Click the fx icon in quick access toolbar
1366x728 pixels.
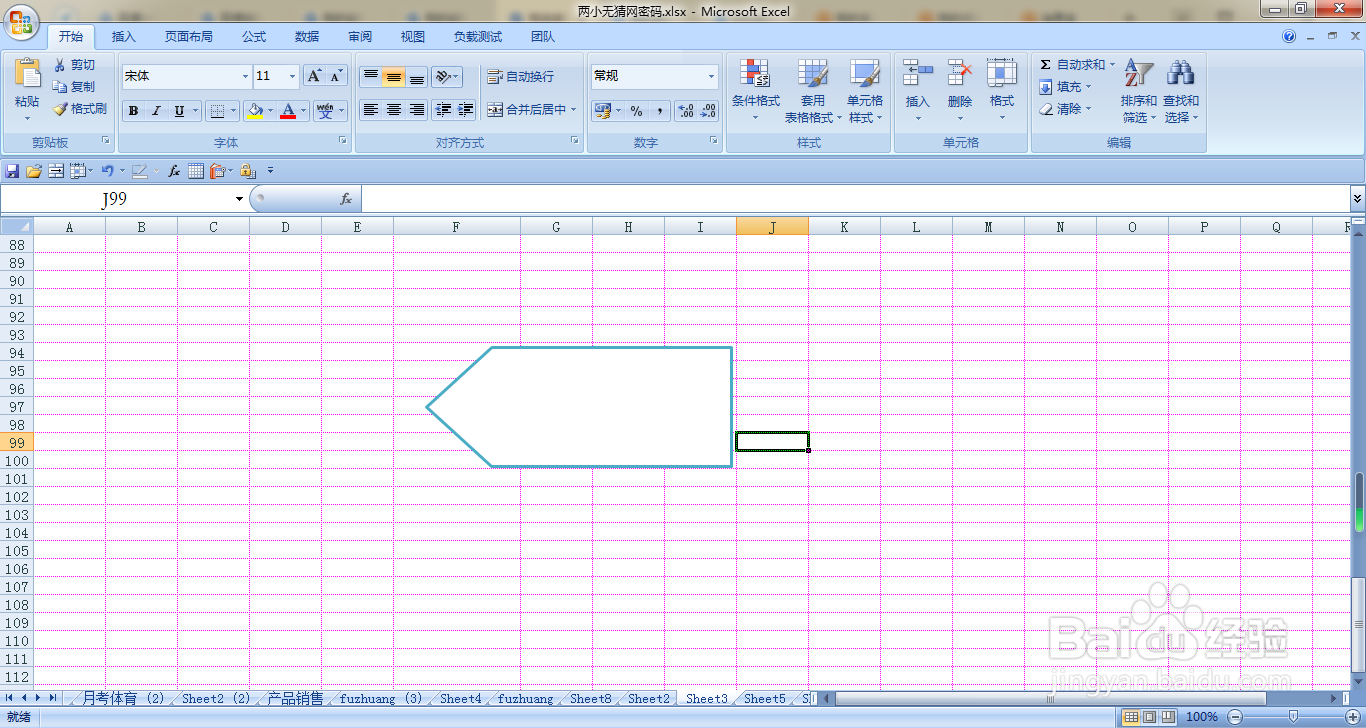tap(174, 171)
